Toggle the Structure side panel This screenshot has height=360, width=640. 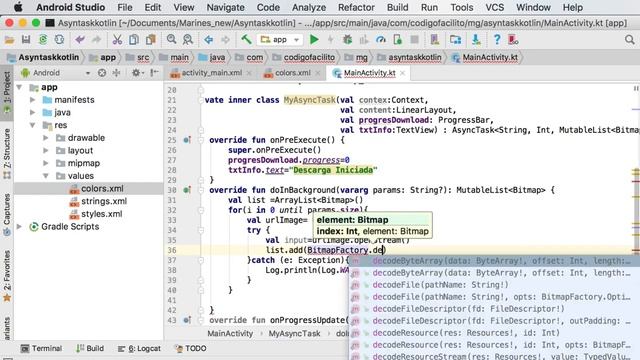click(x=7, y=154)
